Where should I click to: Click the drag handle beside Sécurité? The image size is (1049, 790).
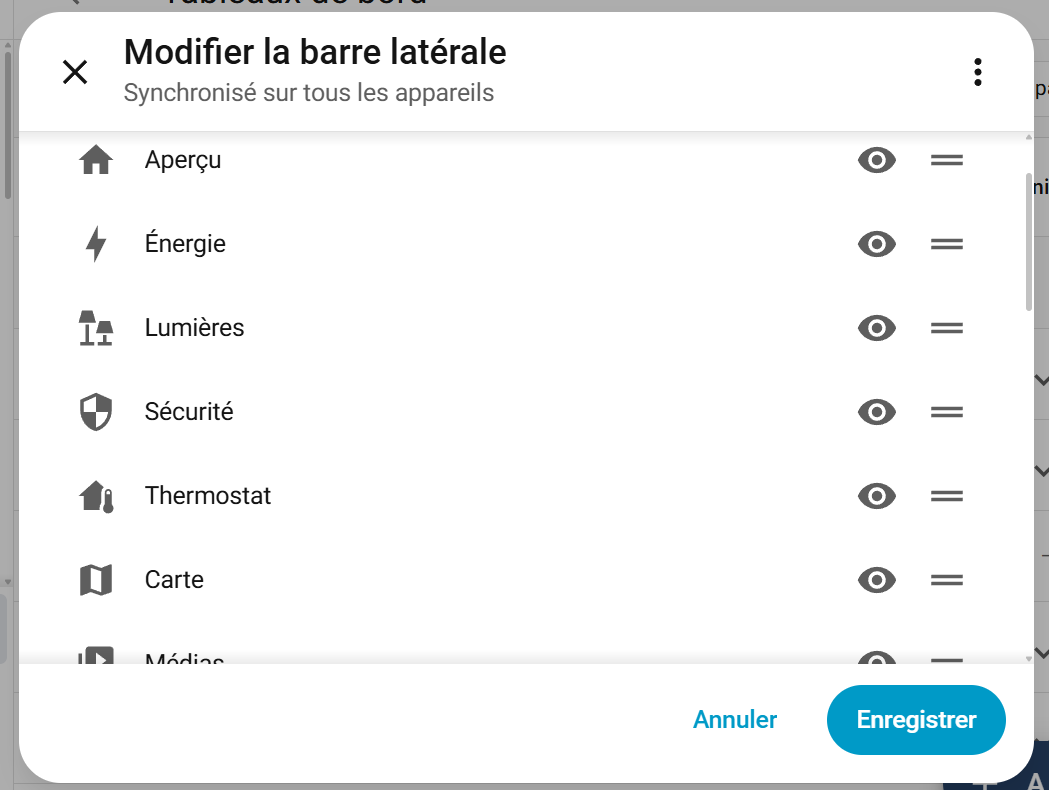(946, 412)
